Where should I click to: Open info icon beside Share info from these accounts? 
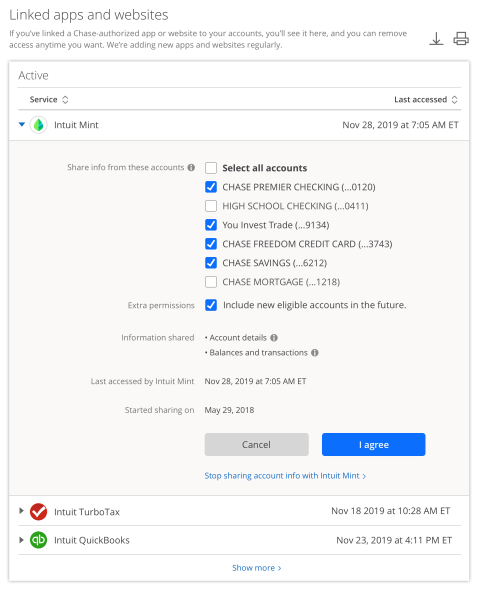click(x=191, y=167)
